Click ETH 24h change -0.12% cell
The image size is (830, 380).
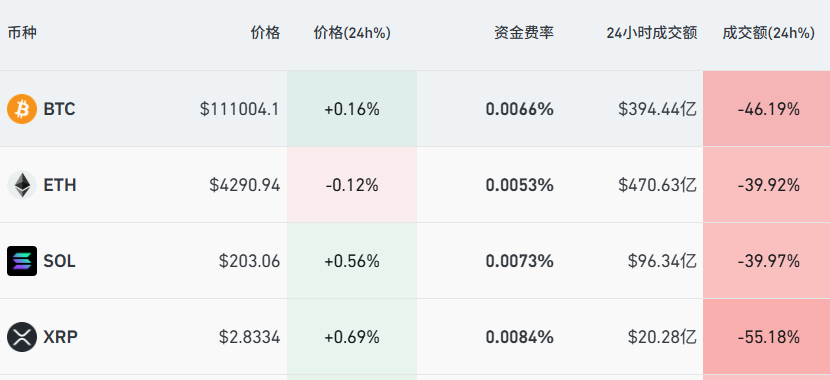pyautogui.click(x=352, y=185)
